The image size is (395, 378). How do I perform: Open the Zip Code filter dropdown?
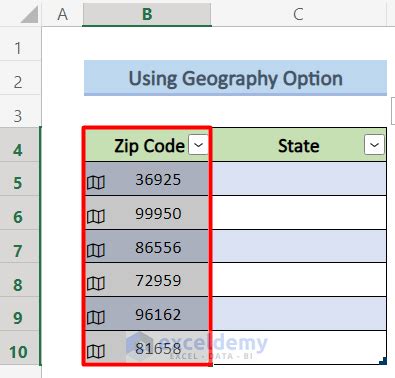[x=198, y=145]
